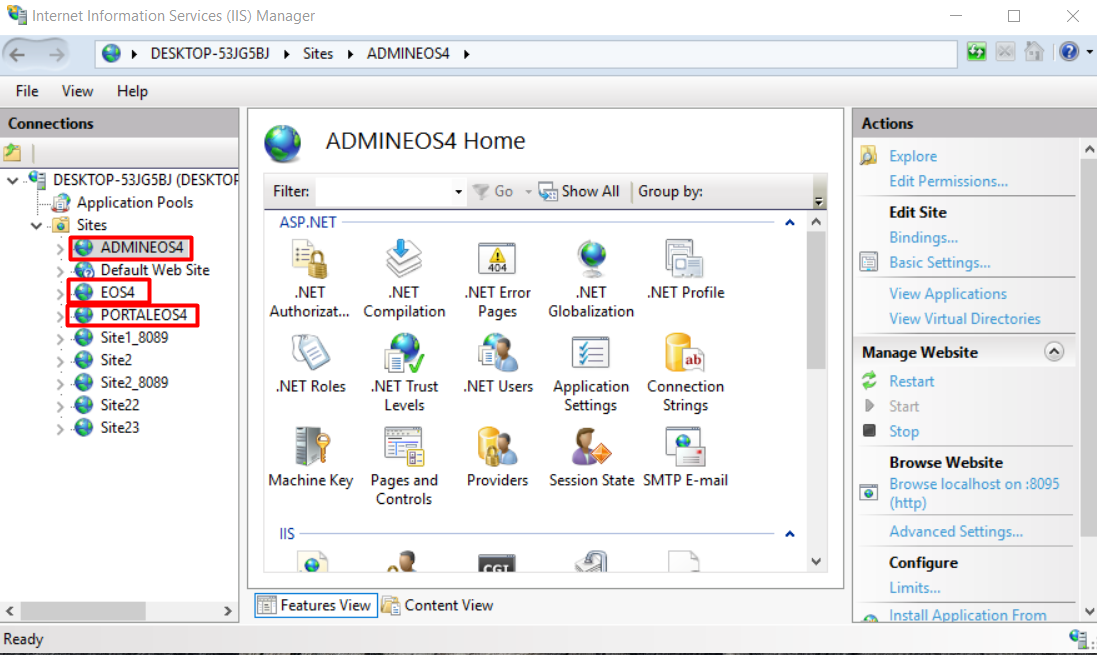Click the Connections horizontal scrollbar thumb

(83, 611)
